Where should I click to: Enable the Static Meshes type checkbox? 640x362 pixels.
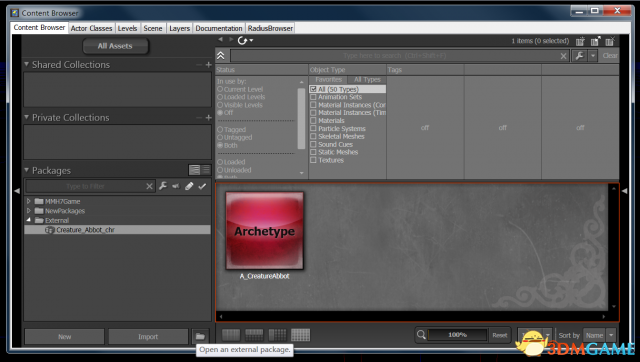(x=313, y=152)
